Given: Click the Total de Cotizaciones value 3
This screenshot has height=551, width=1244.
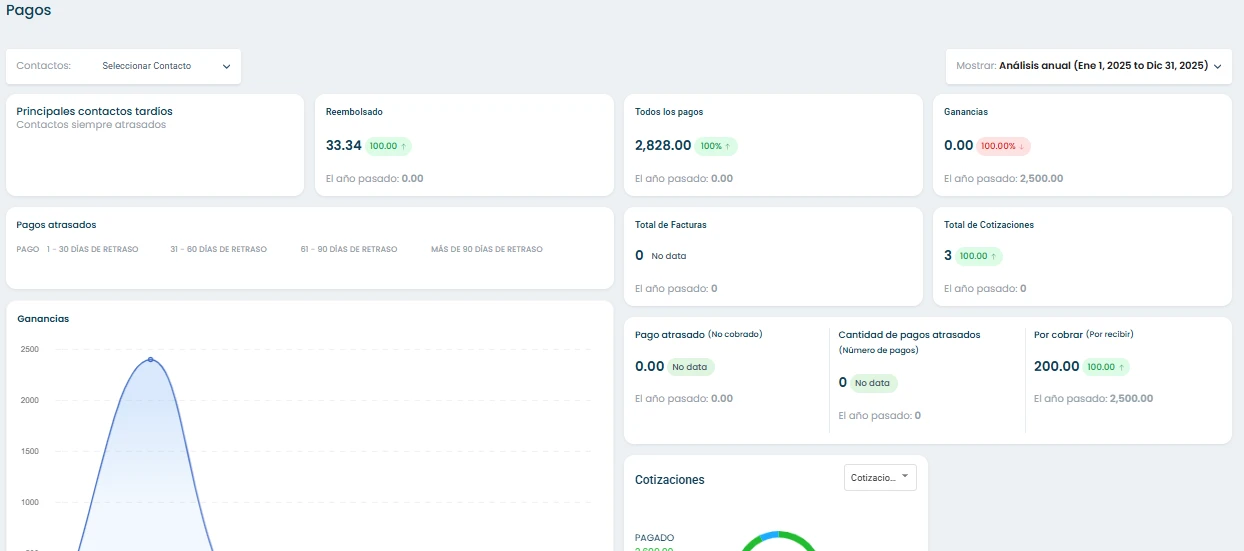Looking at the screenshot, I should coord(948,256).
